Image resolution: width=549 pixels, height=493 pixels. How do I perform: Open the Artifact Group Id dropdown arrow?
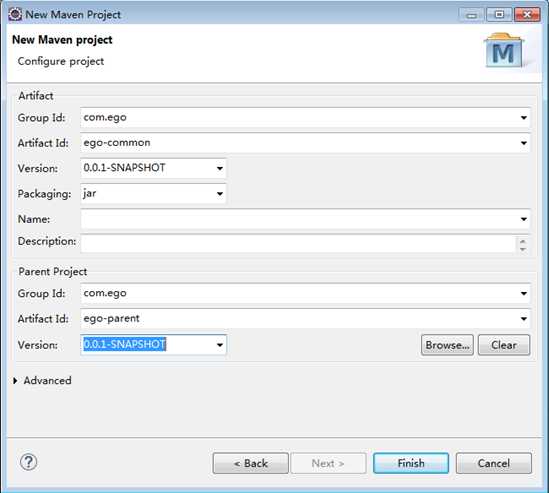523,118
